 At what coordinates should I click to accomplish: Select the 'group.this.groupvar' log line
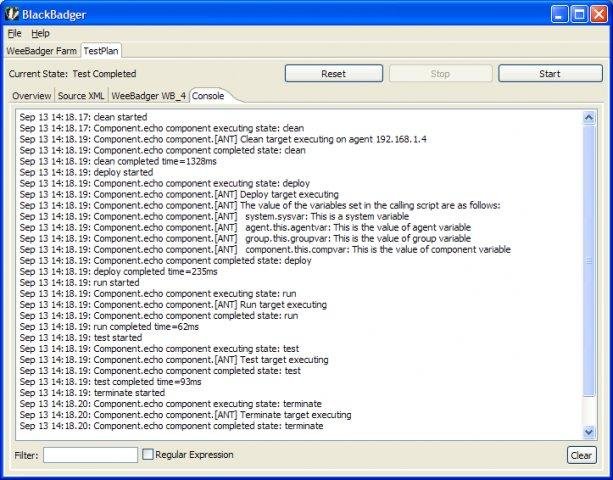(245, 238)
